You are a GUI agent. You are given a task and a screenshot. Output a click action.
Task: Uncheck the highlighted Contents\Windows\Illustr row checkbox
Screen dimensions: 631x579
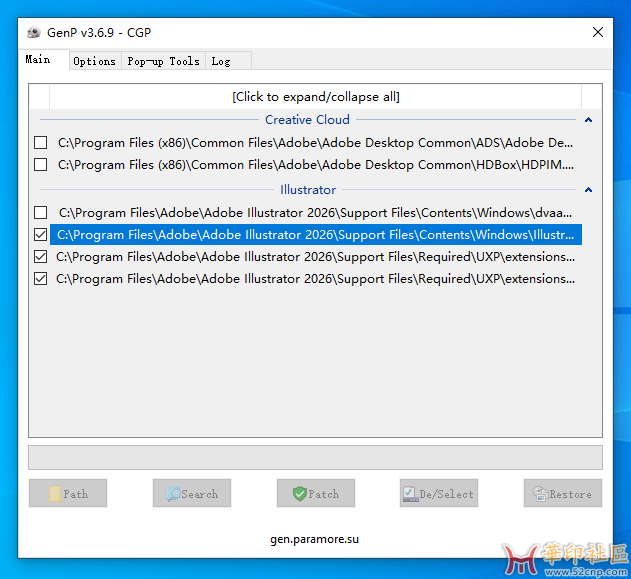(41, 235)
